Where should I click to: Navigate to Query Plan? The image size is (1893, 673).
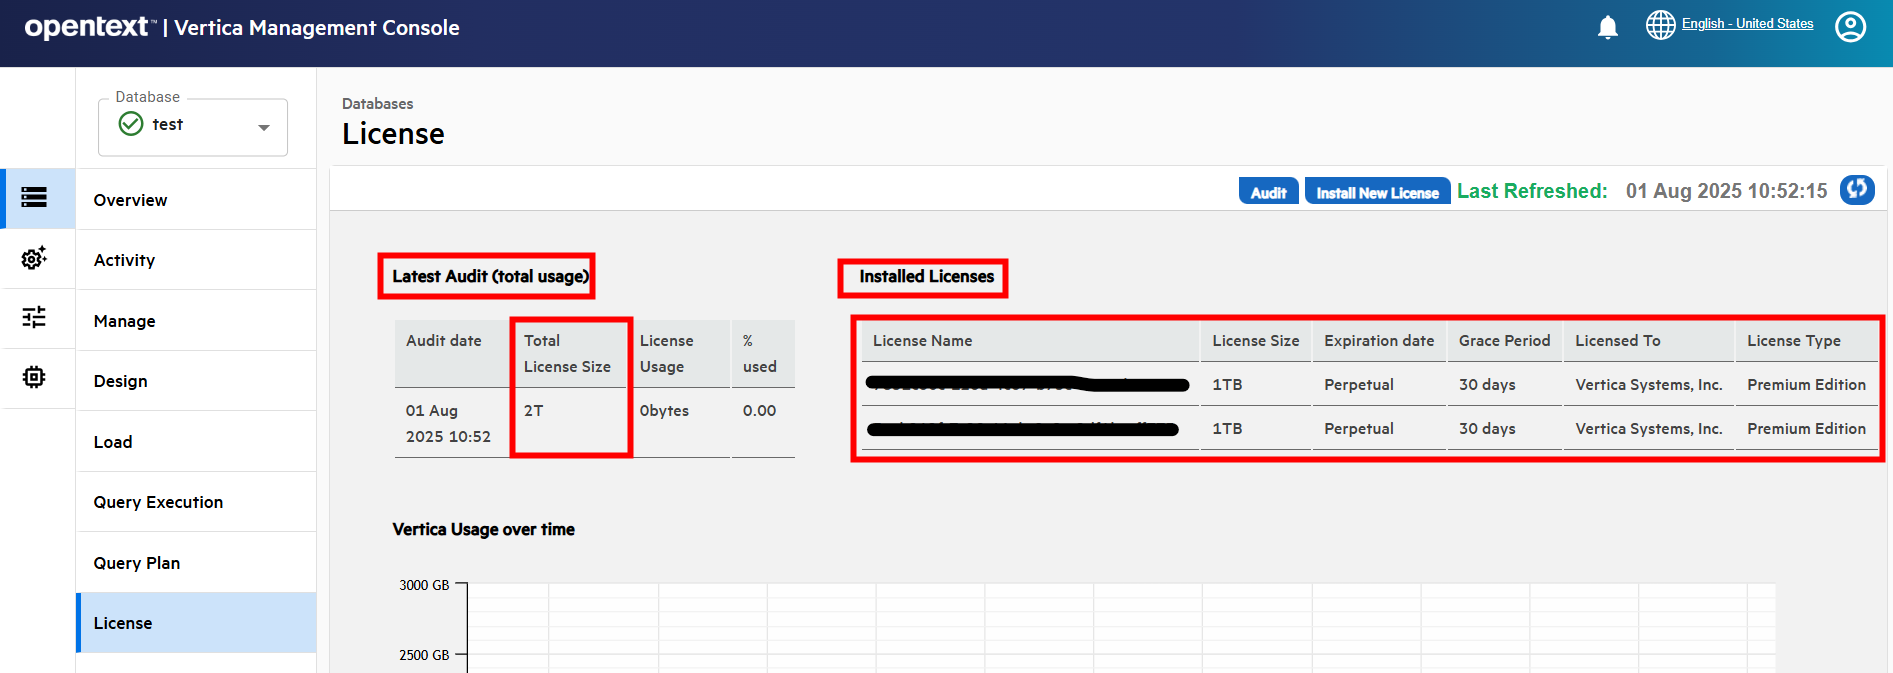click(x=137, y=563)
